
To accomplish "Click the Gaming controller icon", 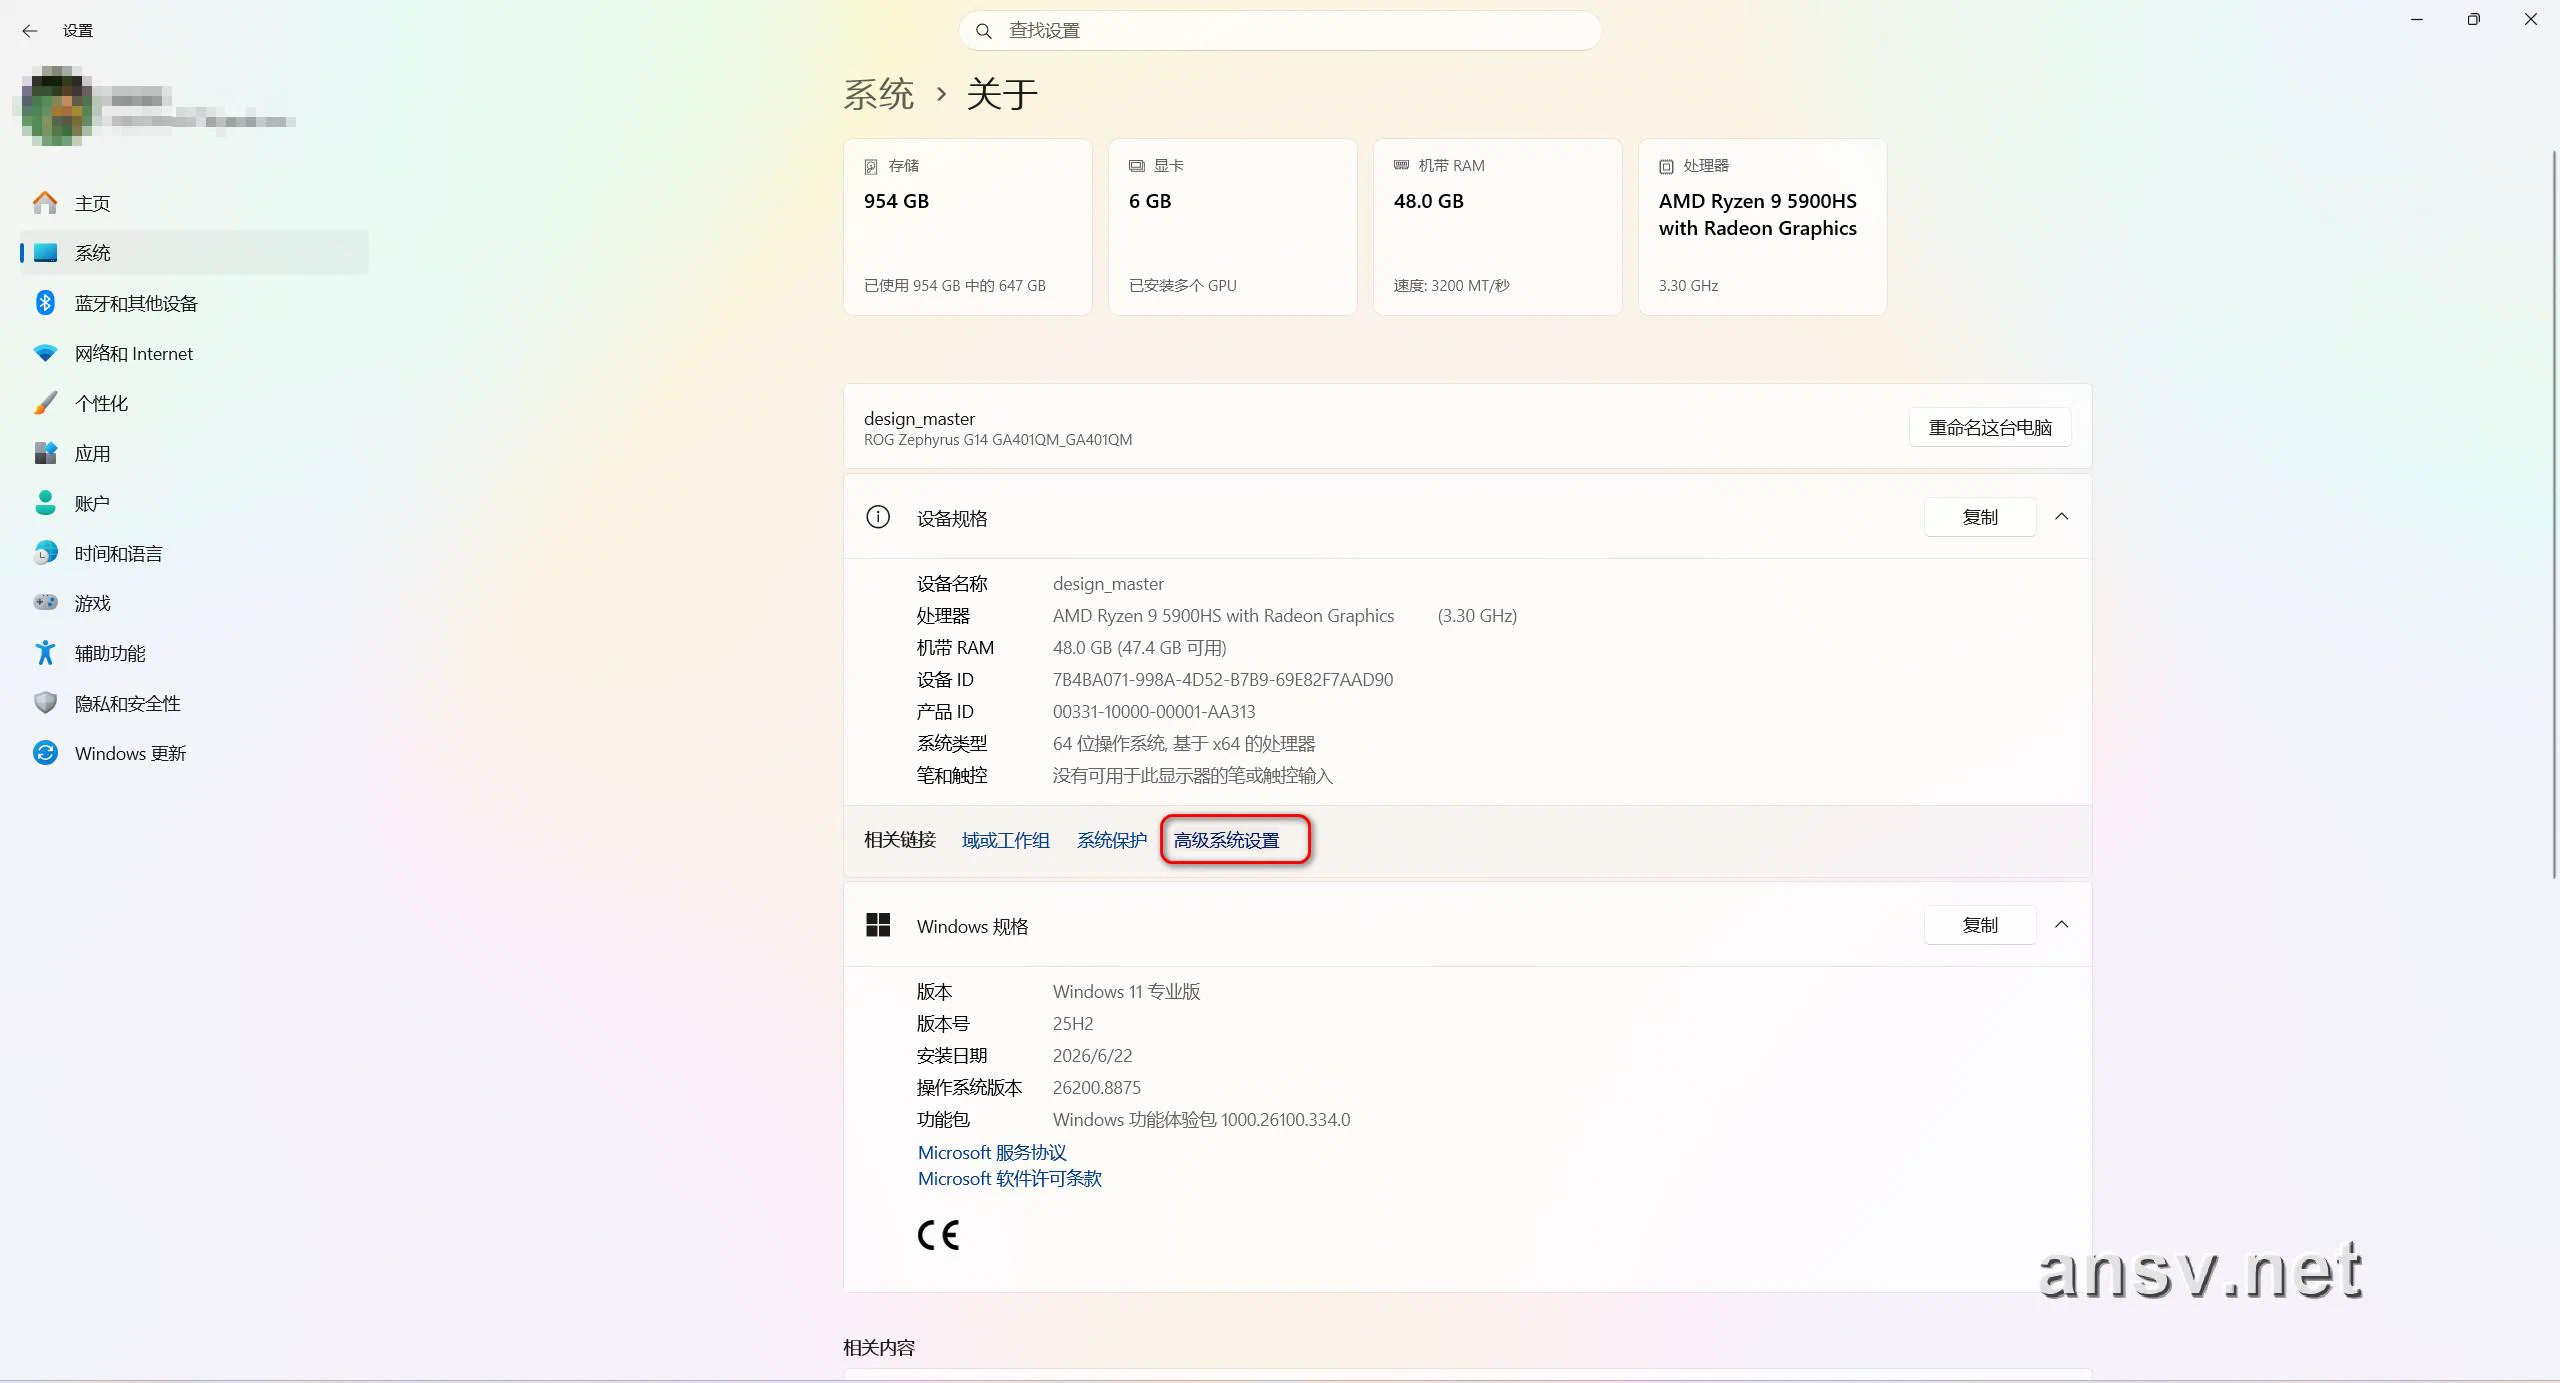I will pos(45,603).
